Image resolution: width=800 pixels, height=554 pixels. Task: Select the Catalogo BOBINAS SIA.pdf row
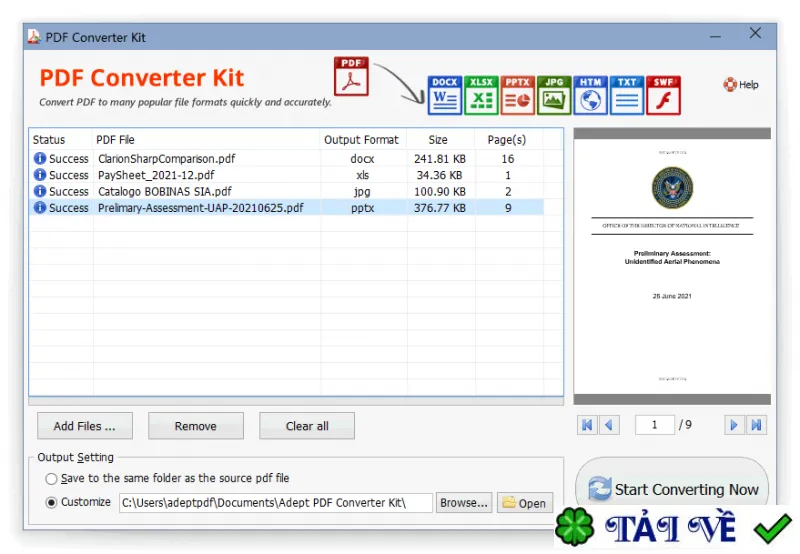[x=286, y=191]
